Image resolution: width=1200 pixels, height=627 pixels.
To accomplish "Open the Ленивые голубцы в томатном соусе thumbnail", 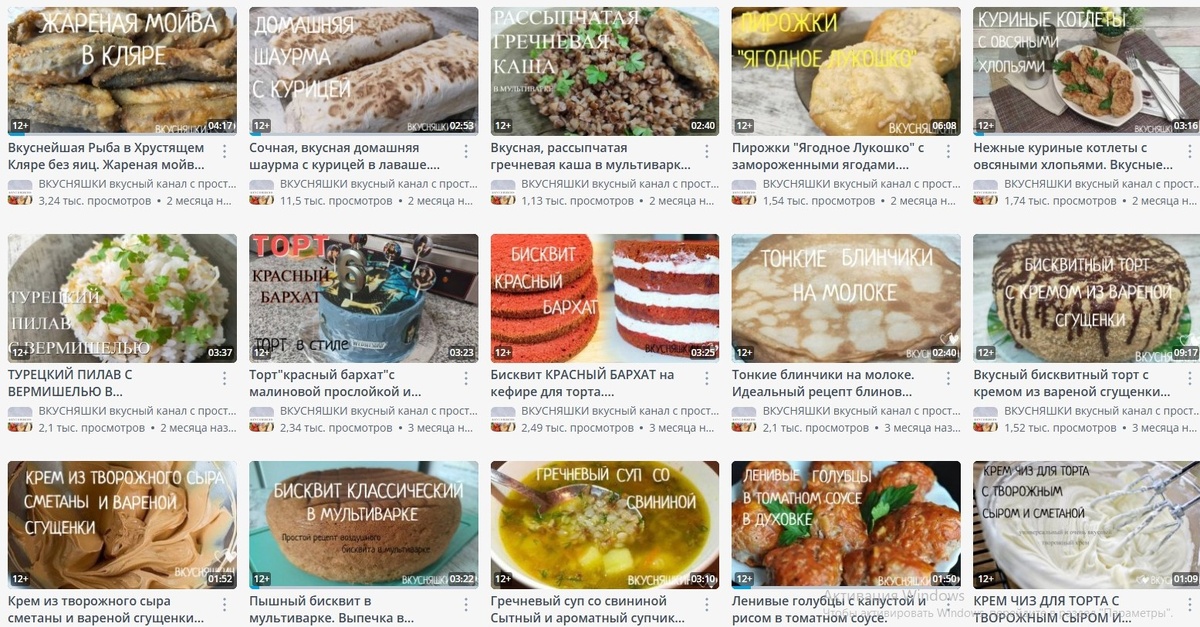I will tap(846, 524).
